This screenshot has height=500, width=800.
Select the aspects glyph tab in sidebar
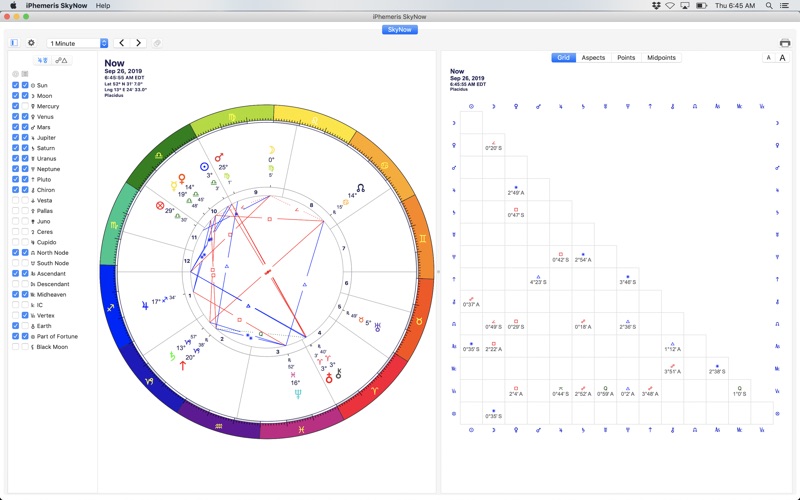[61, 60]
